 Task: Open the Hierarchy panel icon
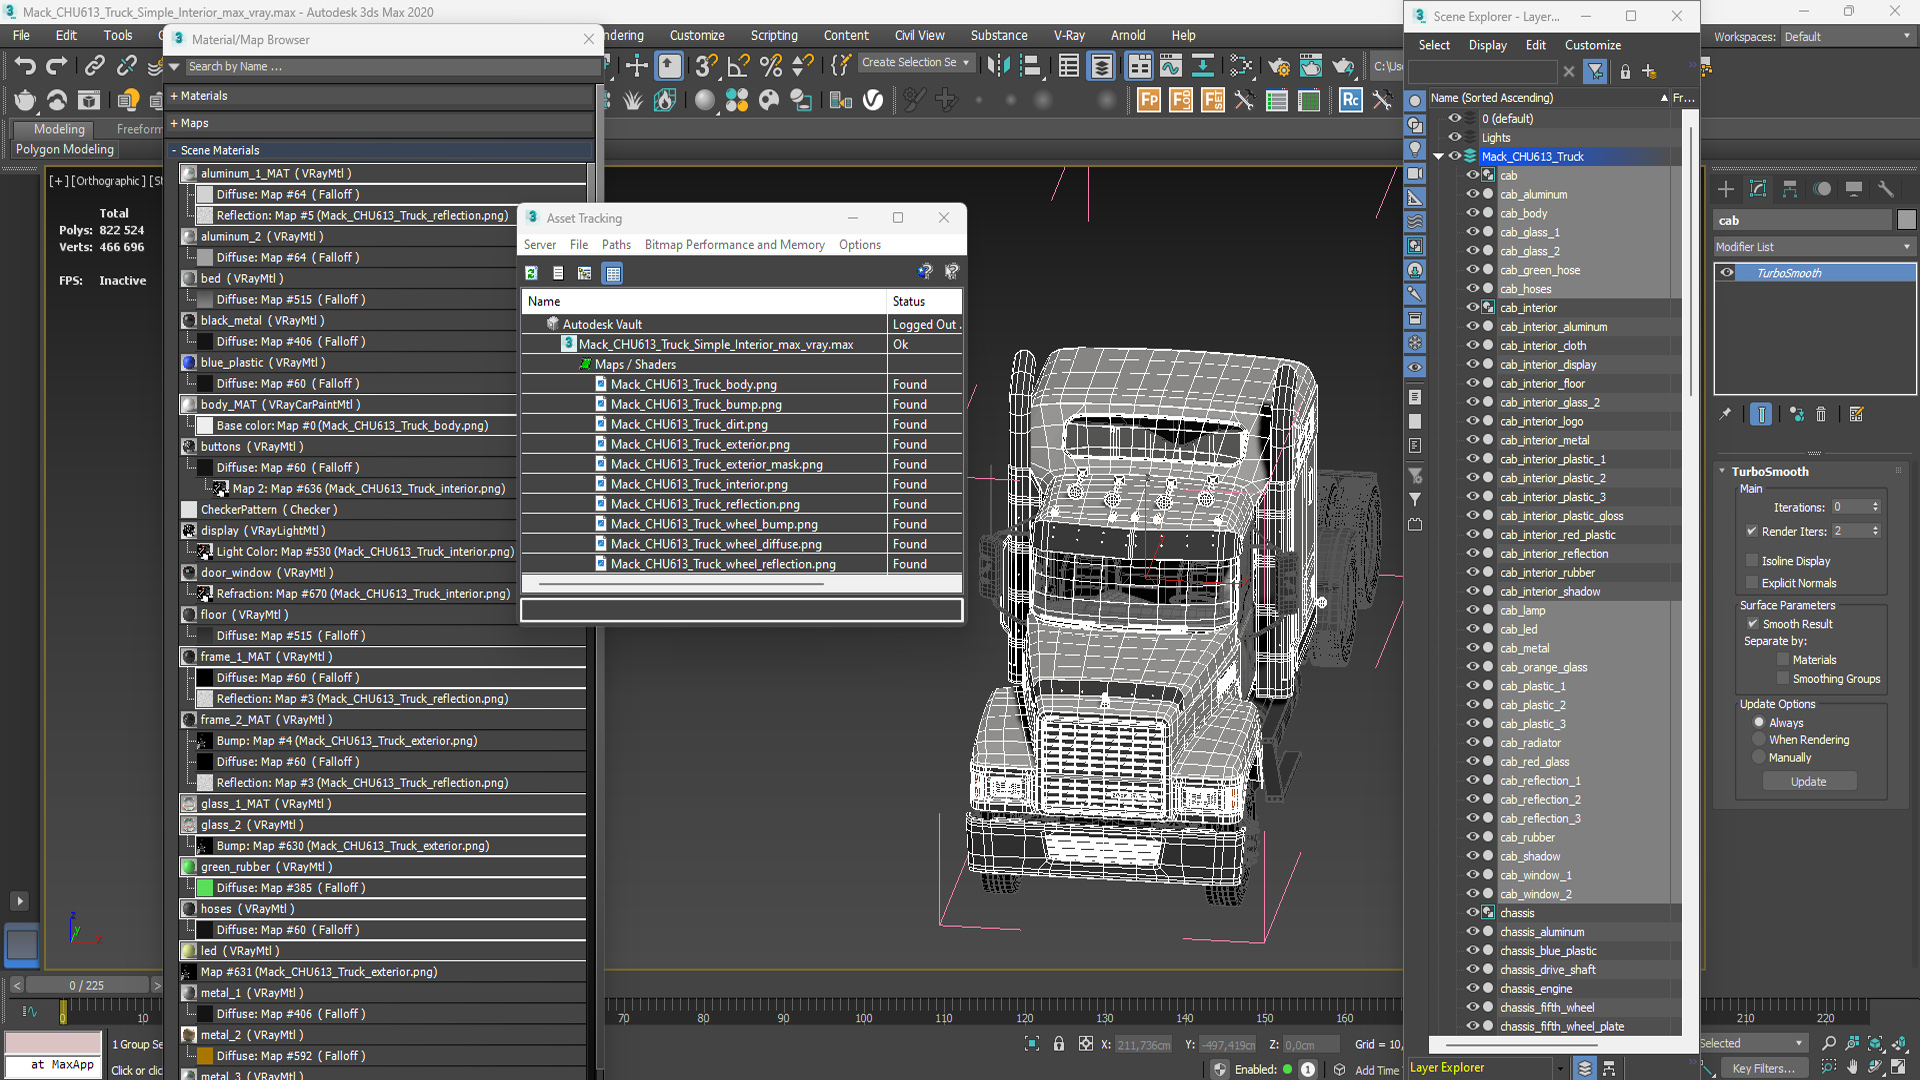(x=1790, y=189)
